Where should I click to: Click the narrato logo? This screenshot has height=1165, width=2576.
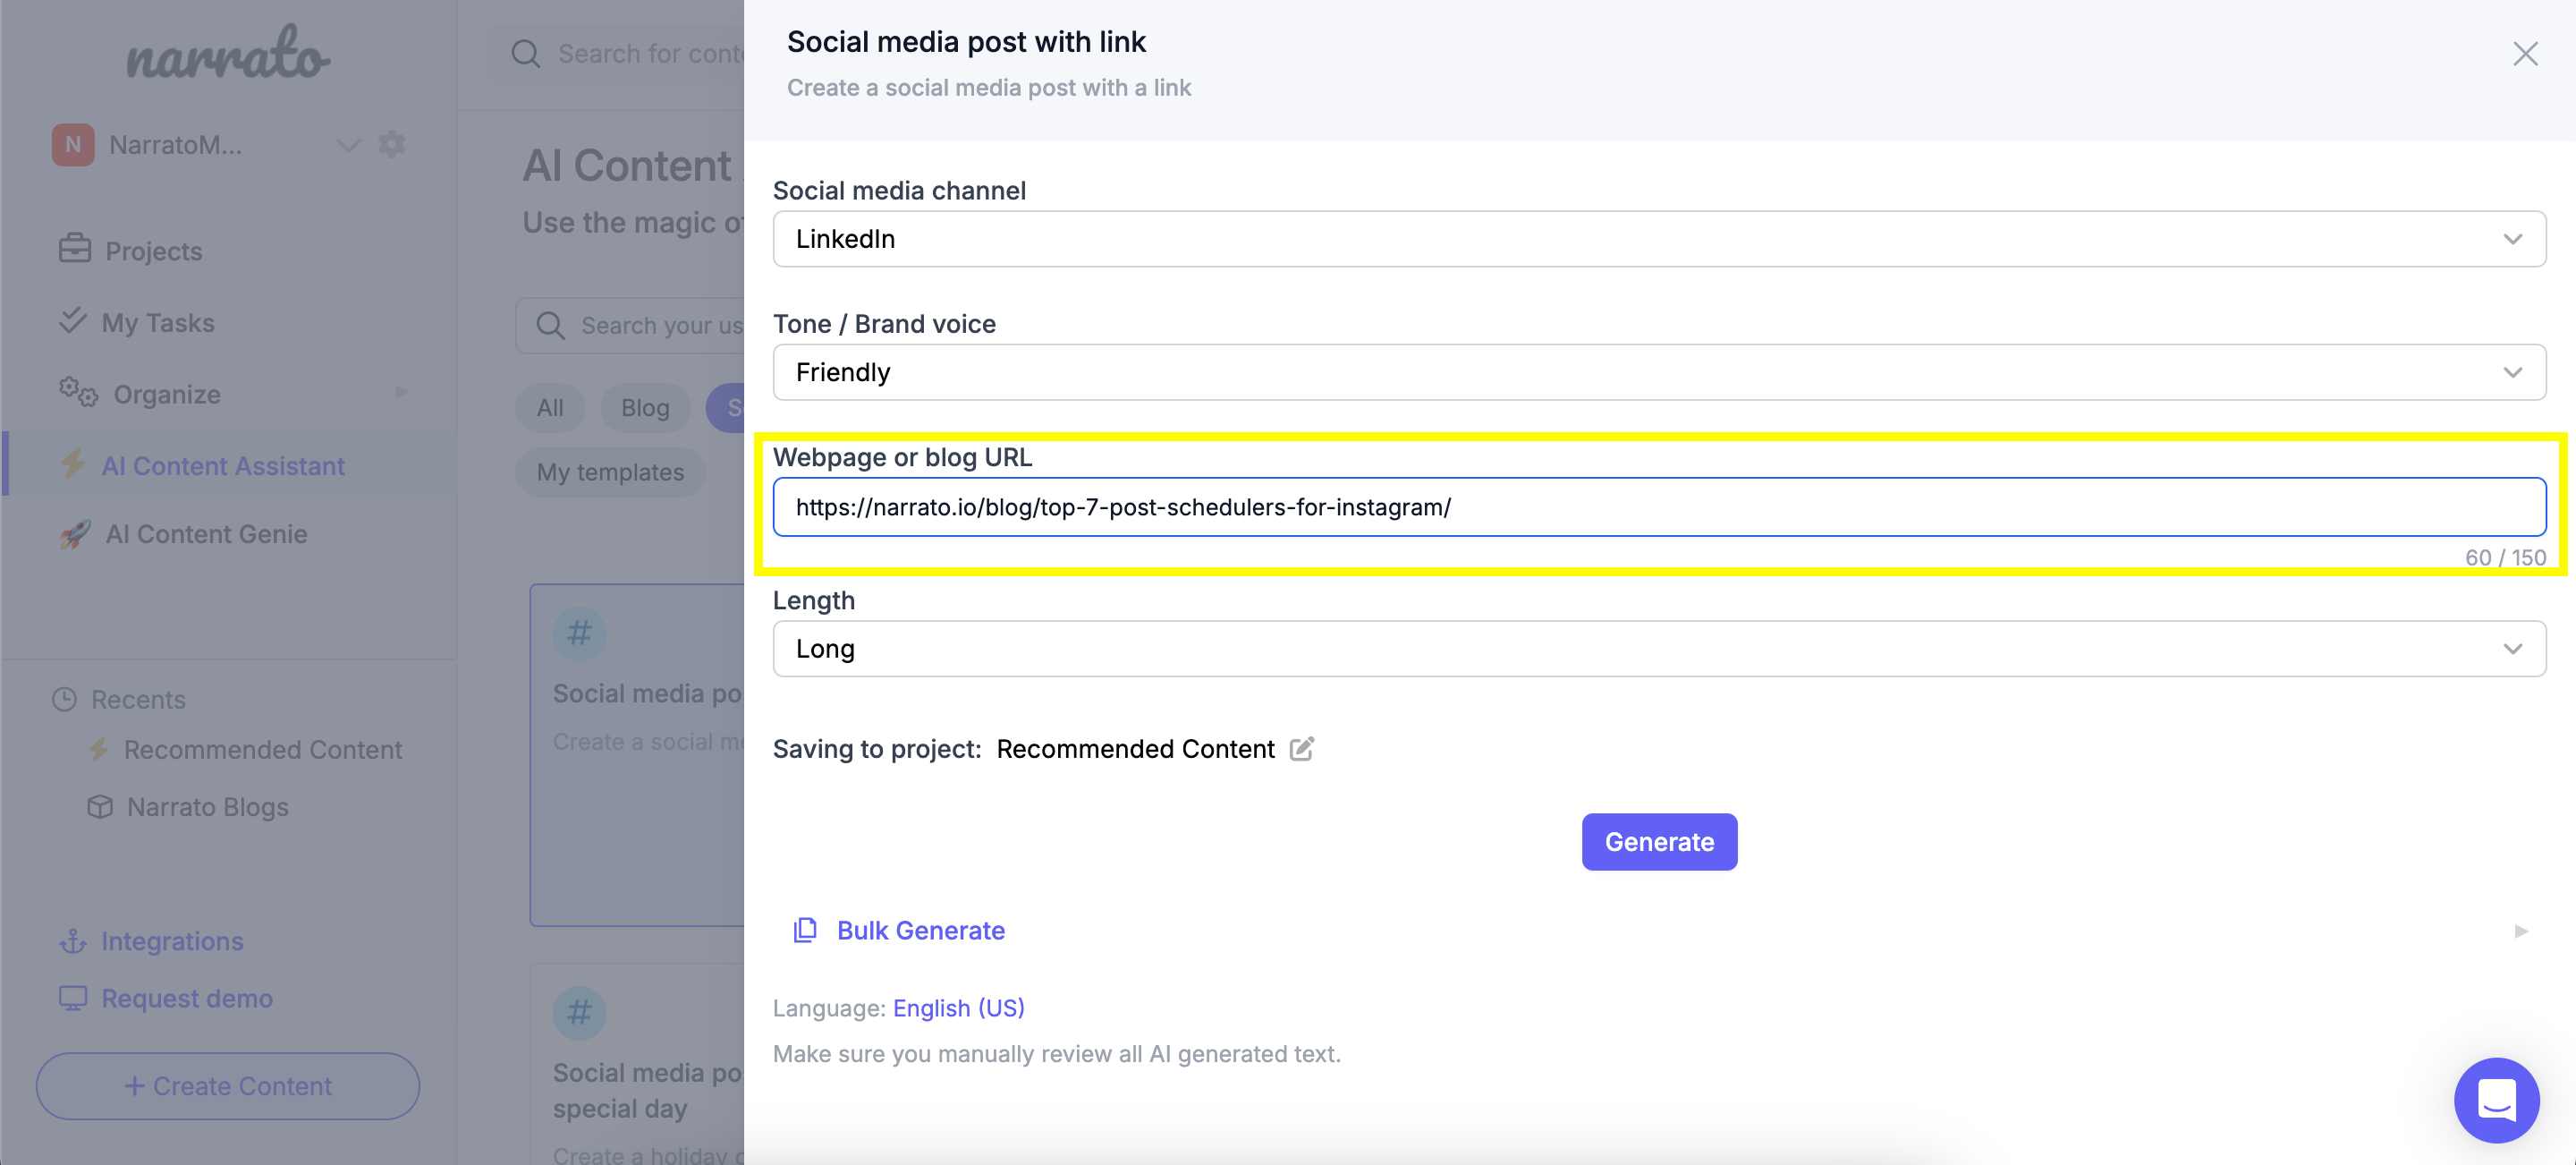228,53
